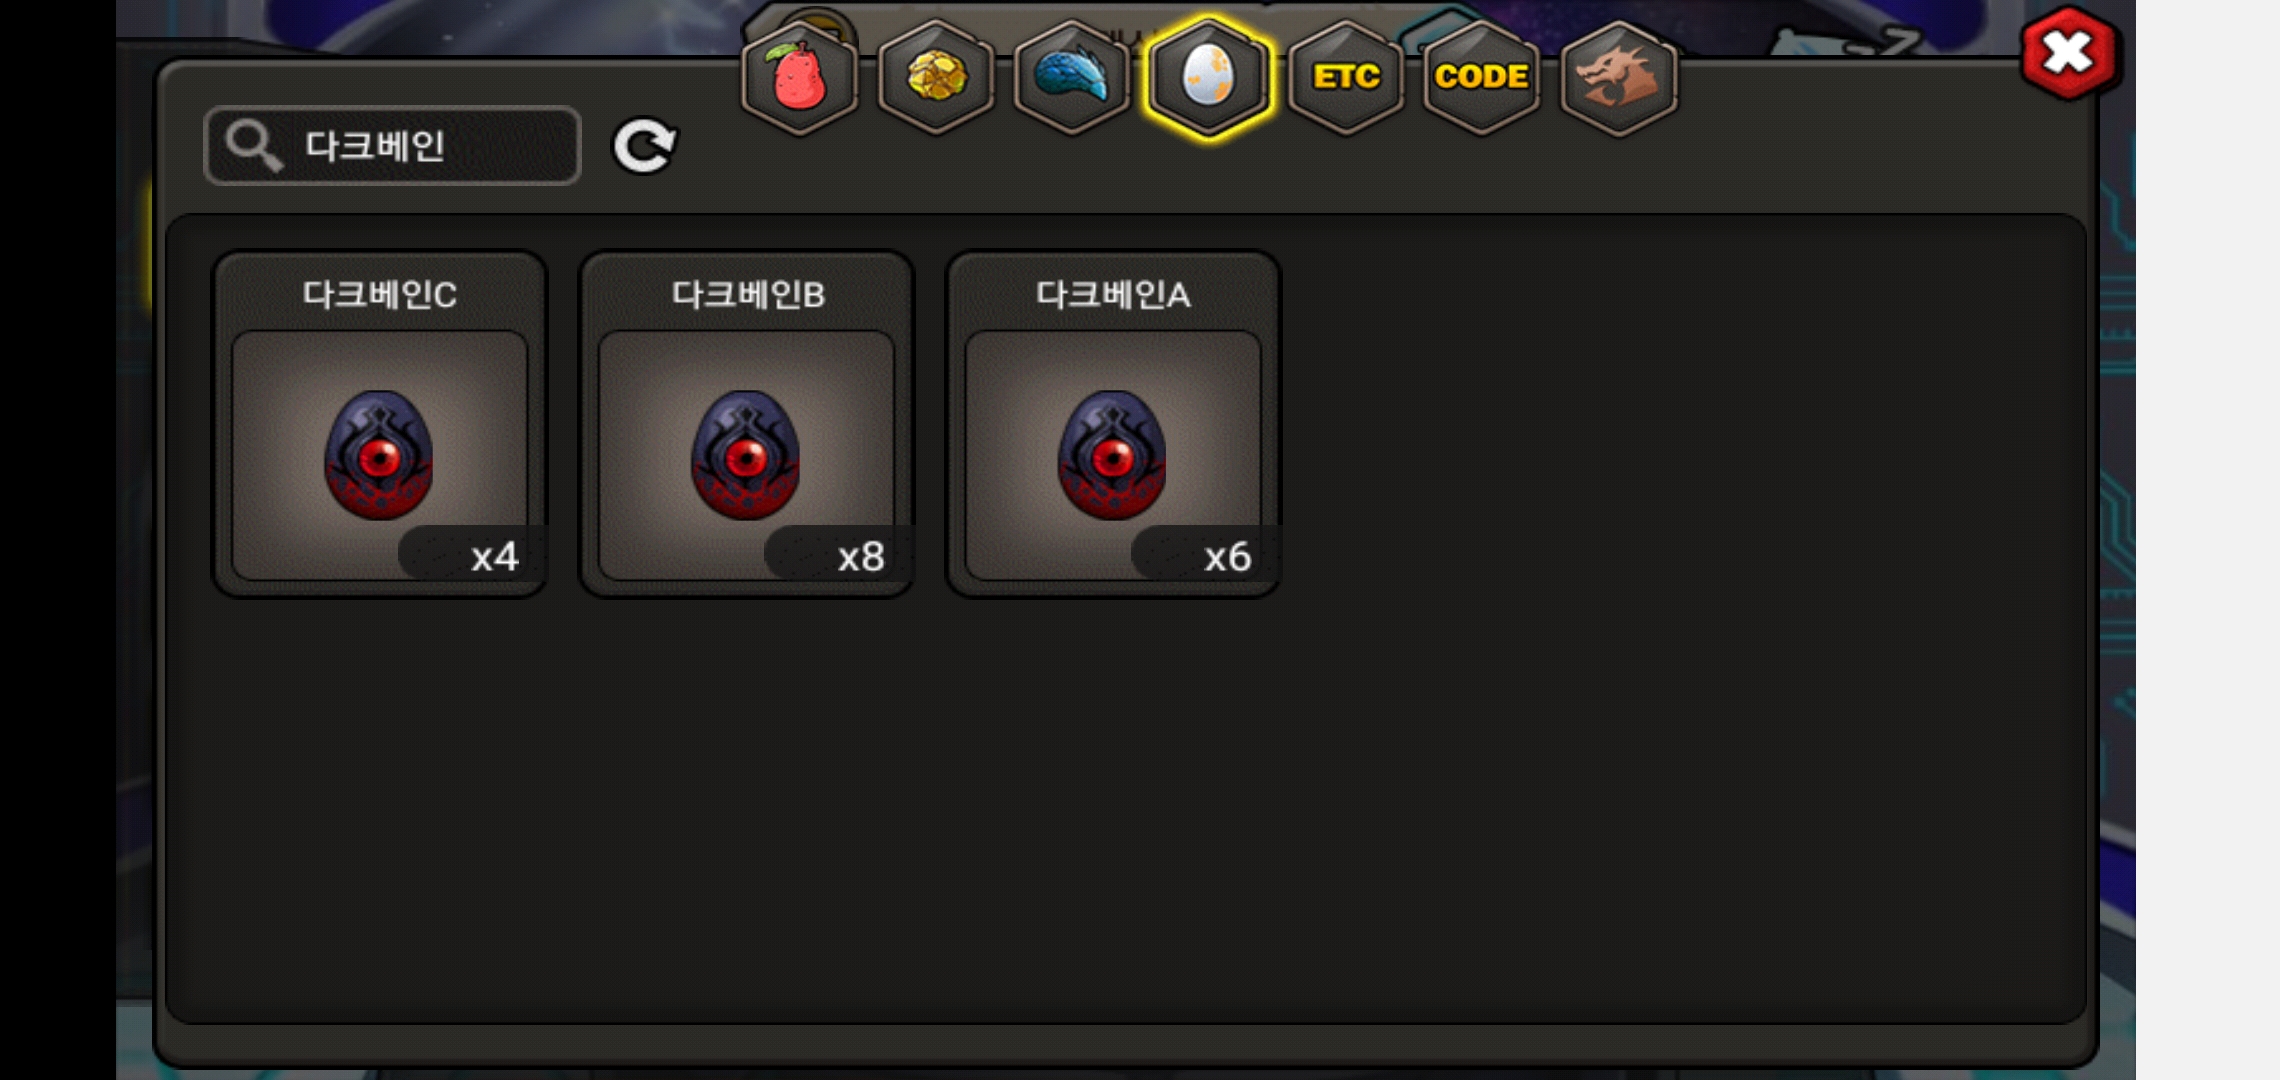Open the ETC items tab

[x=1346, y=78]
